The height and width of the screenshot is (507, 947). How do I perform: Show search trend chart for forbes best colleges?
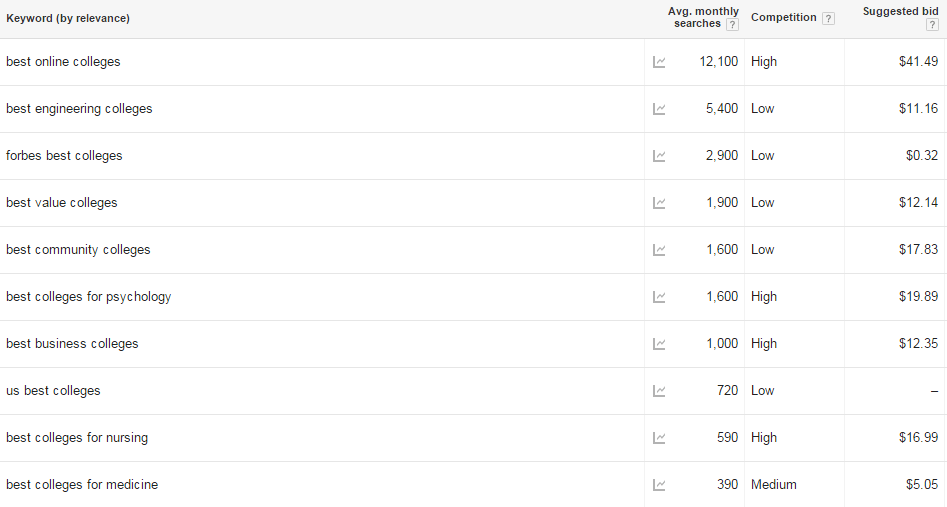tap(659, 156)
